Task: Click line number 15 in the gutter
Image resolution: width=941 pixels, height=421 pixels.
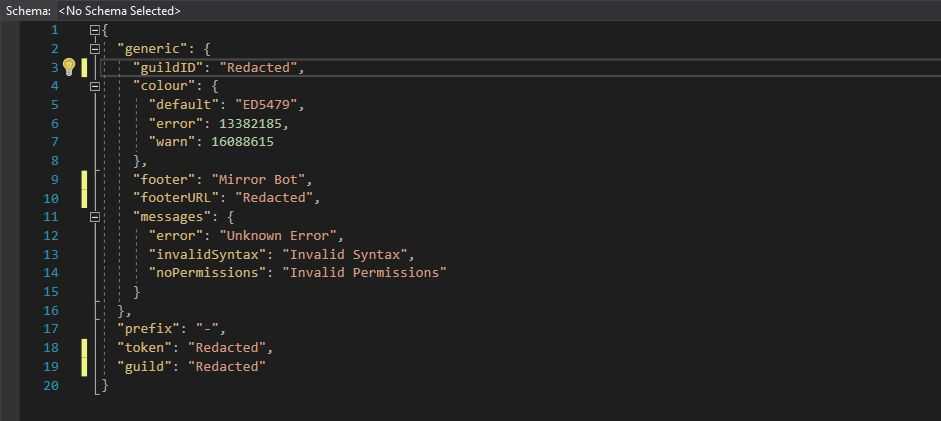Action: pyautogui.click(x=51, y=291)
